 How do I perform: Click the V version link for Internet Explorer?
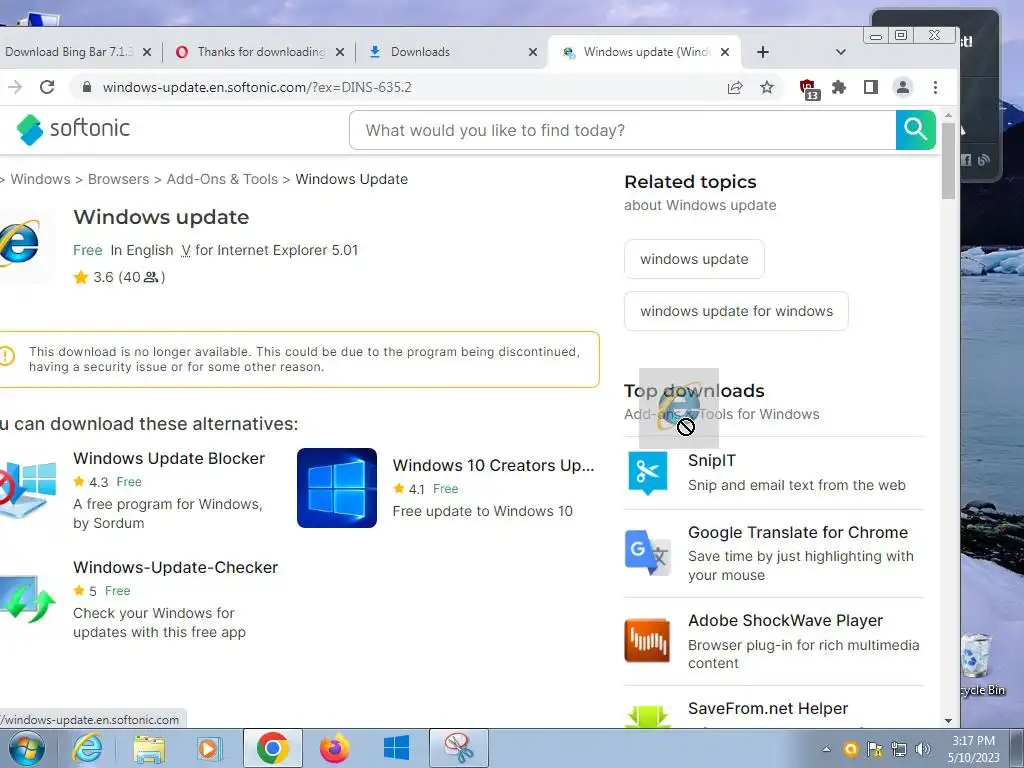(x=185, y=250)
